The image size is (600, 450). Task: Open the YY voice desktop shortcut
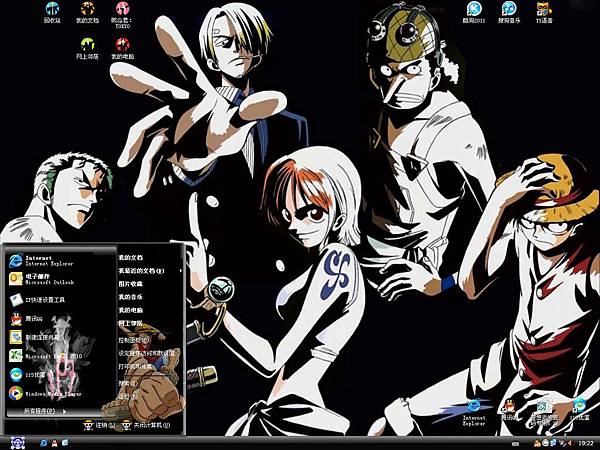coord(544,13)
